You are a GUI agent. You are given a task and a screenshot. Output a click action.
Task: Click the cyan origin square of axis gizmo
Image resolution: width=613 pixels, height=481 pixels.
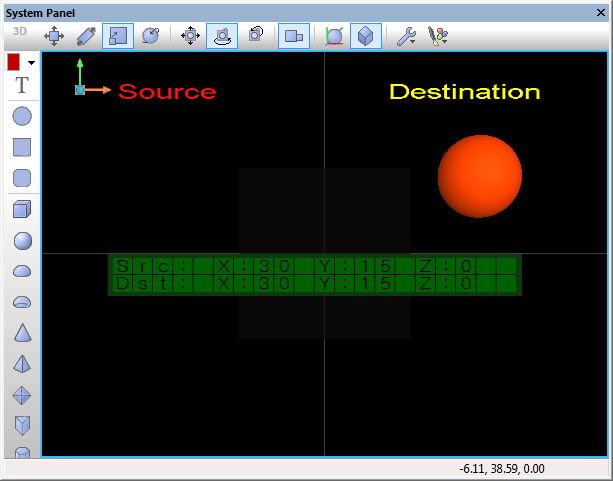80,90
